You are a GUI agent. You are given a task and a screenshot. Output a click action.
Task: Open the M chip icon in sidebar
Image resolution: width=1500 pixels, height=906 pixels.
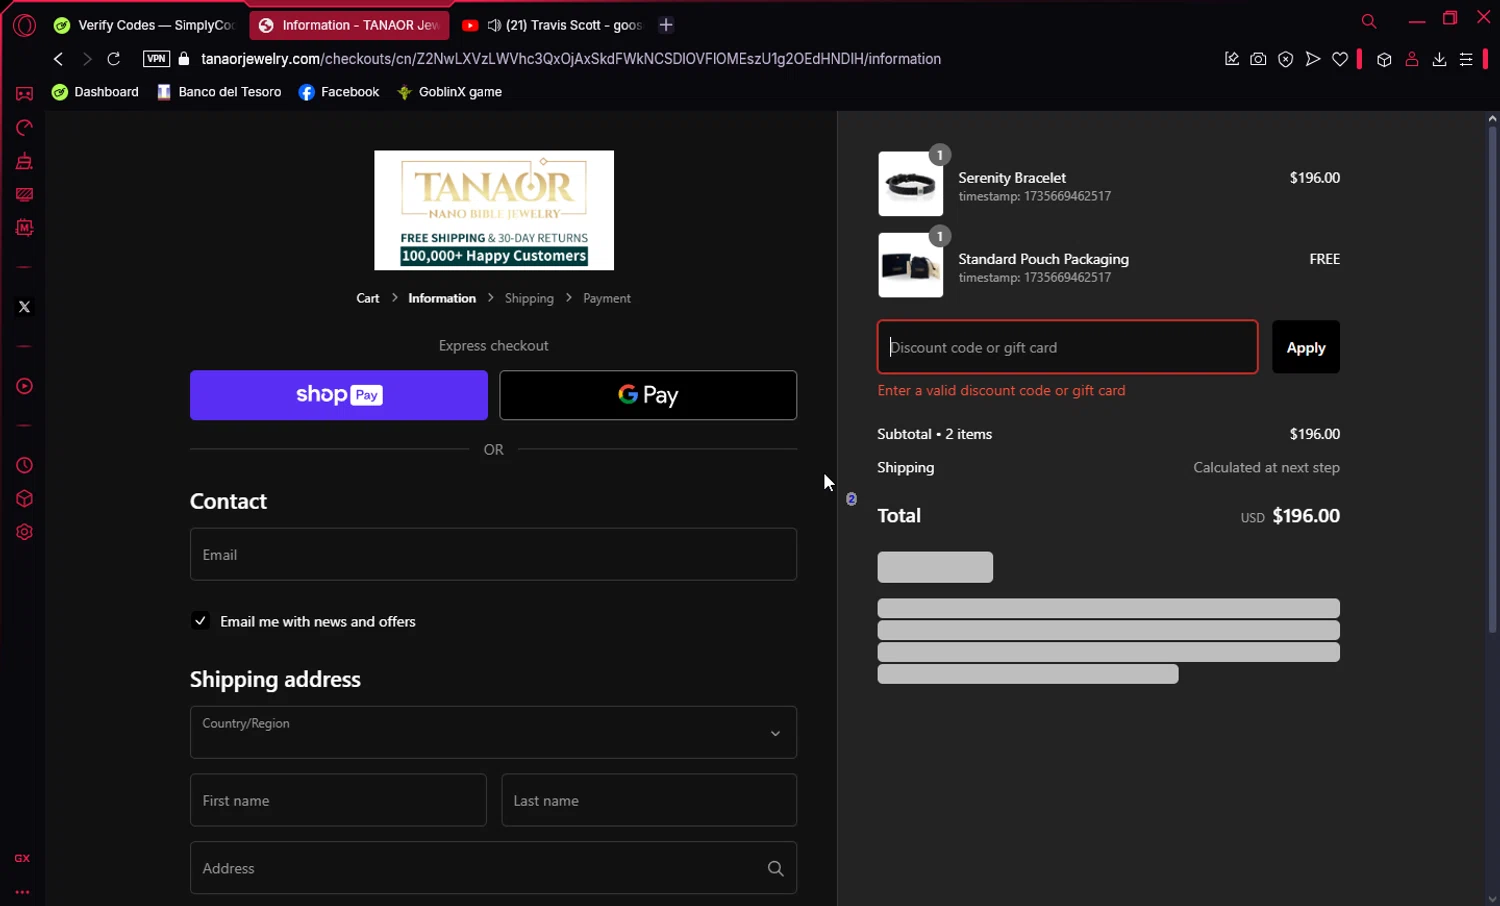coord(24,228)
